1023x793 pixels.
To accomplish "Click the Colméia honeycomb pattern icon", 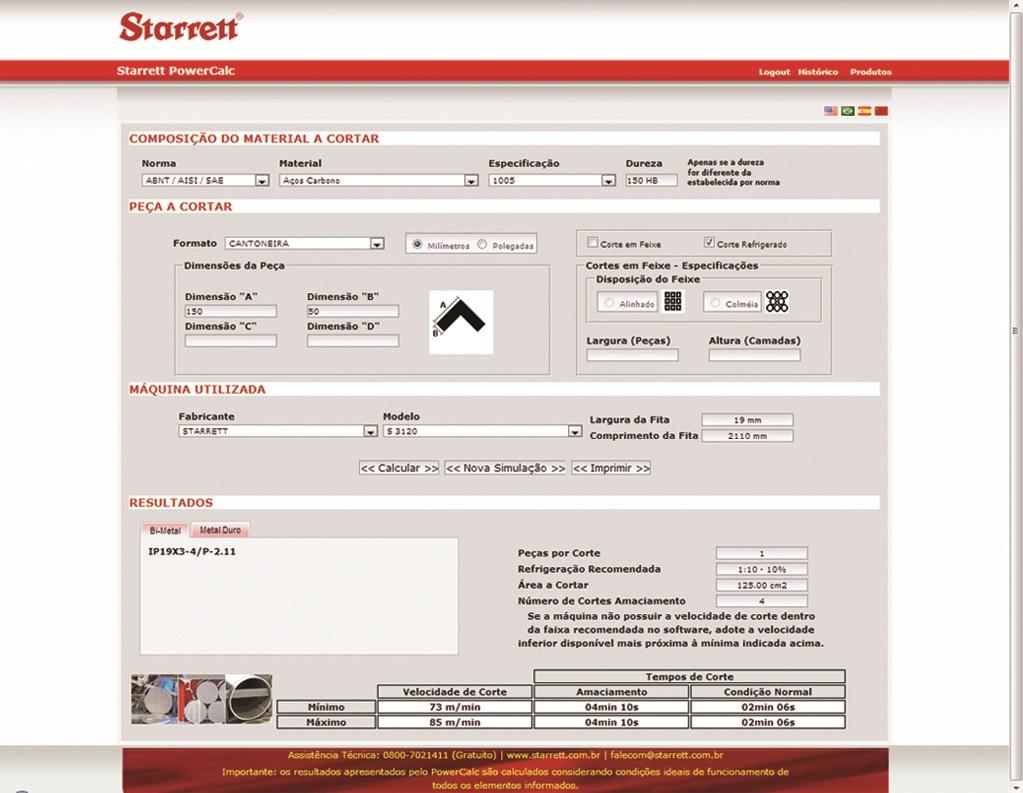I will 777,302.
